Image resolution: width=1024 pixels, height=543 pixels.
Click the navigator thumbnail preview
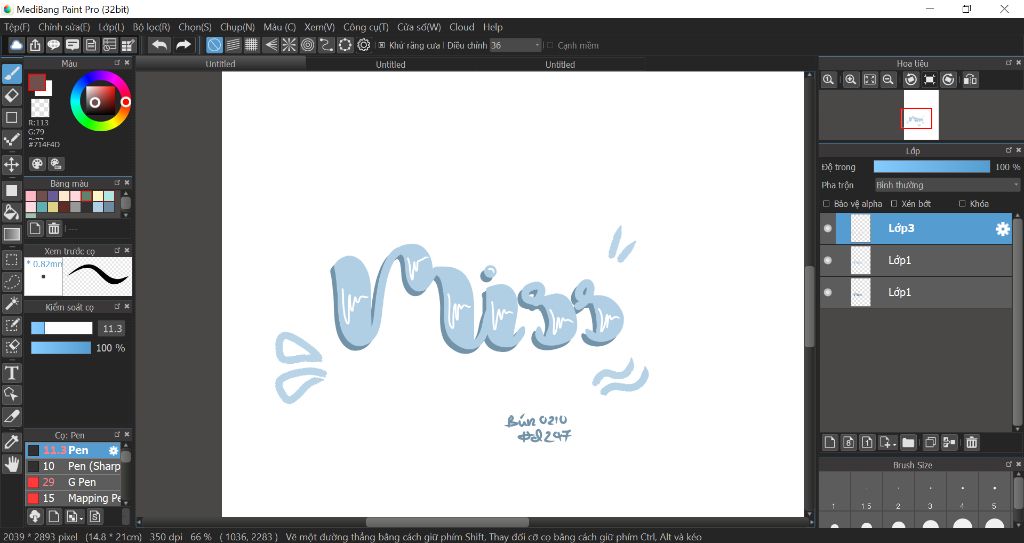click(x=921, y=115)
